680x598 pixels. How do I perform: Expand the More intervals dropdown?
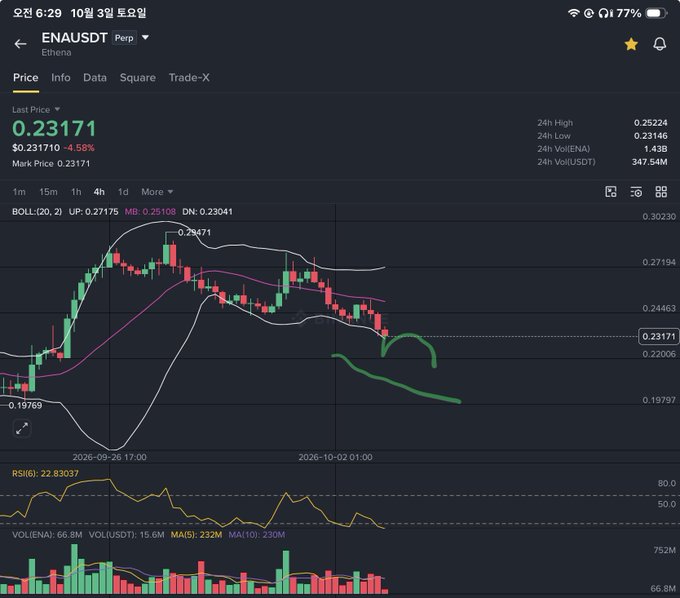click(x=157, y=192)
